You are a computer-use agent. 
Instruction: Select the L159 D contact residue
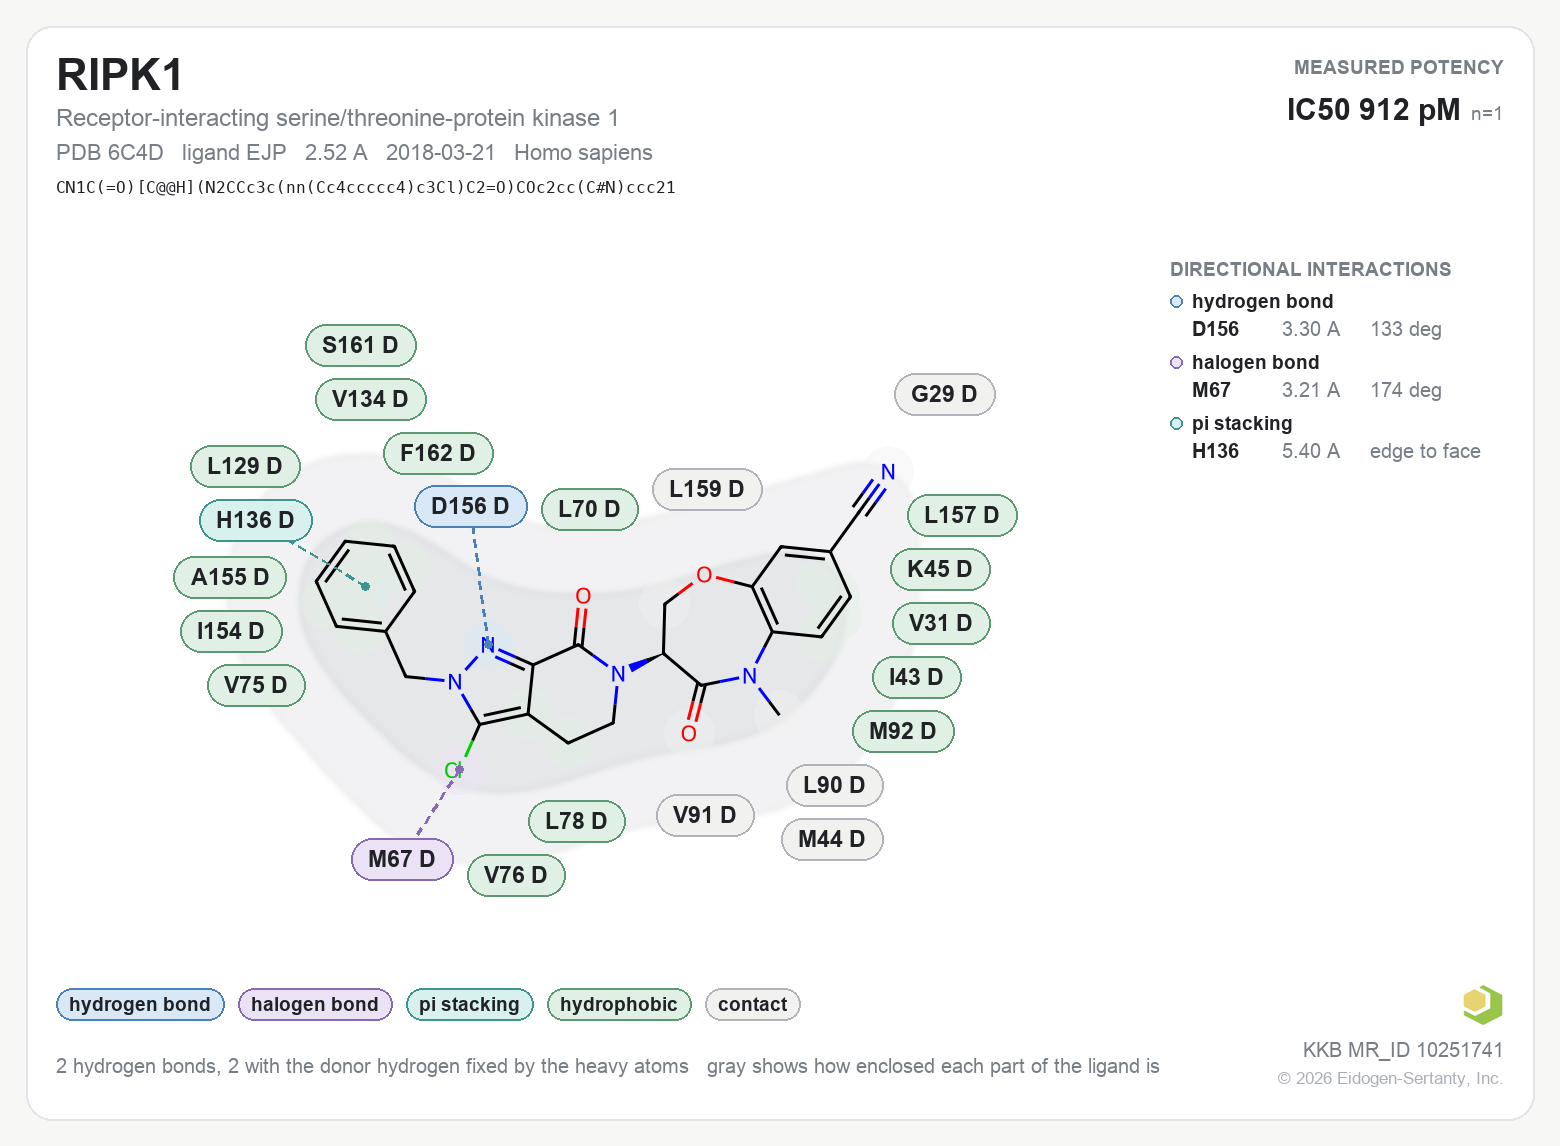707,489
